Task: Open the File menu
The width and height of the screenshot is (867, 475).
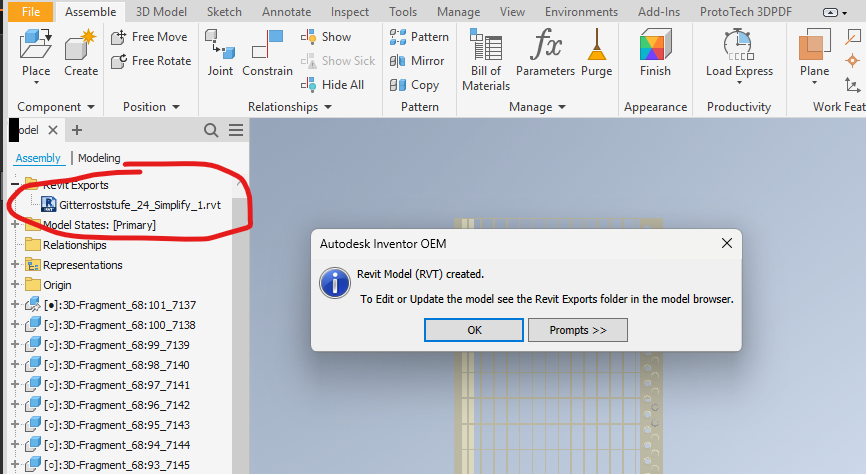Action: click(x=31, y=12)
